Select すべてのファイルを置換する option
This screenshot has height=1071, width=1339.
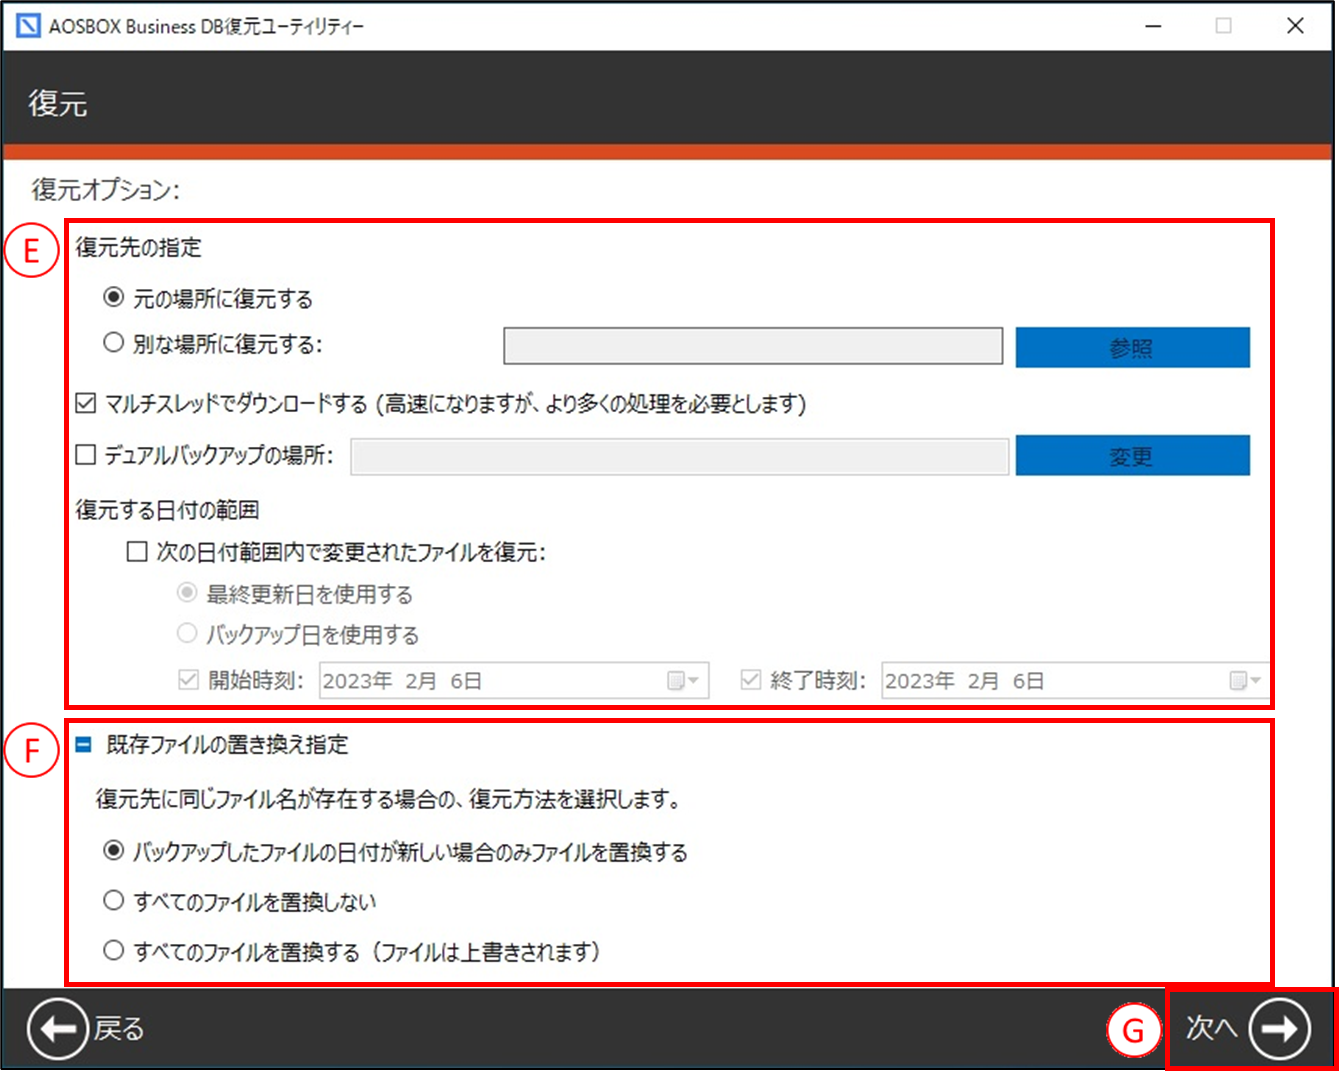tap(114, 950)
